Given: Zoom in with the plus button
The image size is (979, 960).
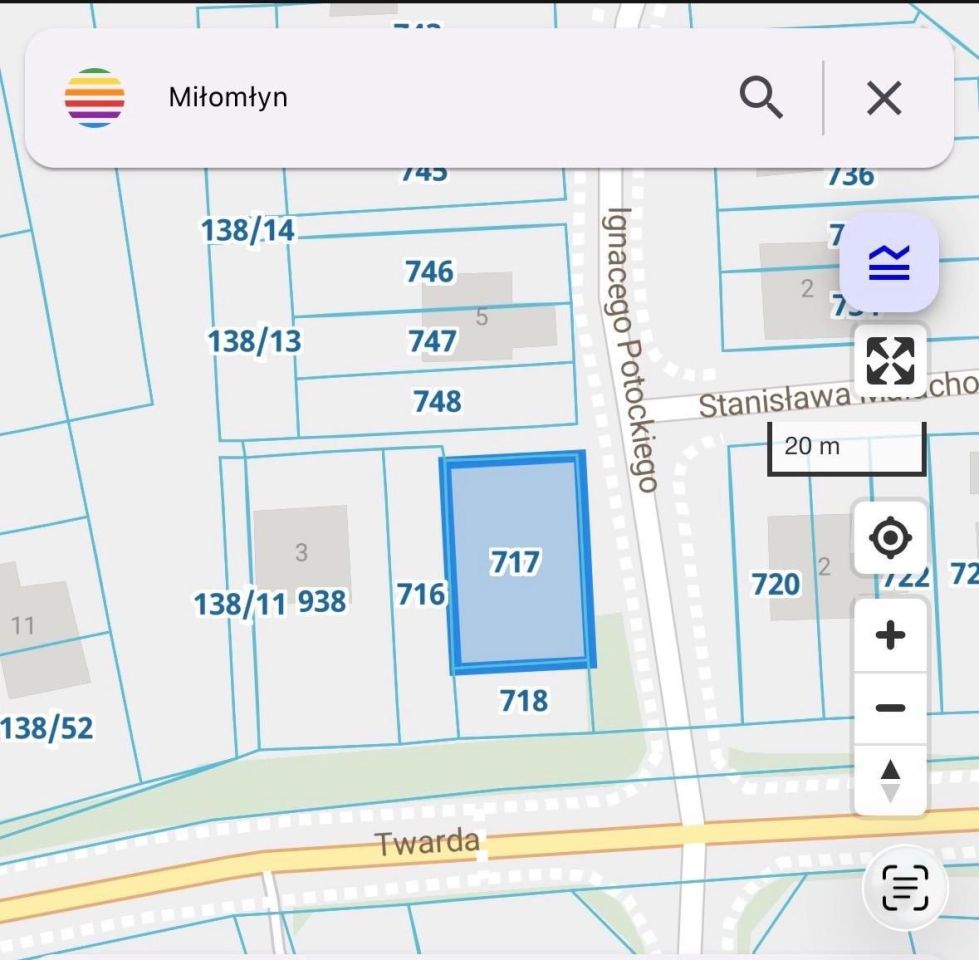Looking at the screenshot, I should pos(890,635).
